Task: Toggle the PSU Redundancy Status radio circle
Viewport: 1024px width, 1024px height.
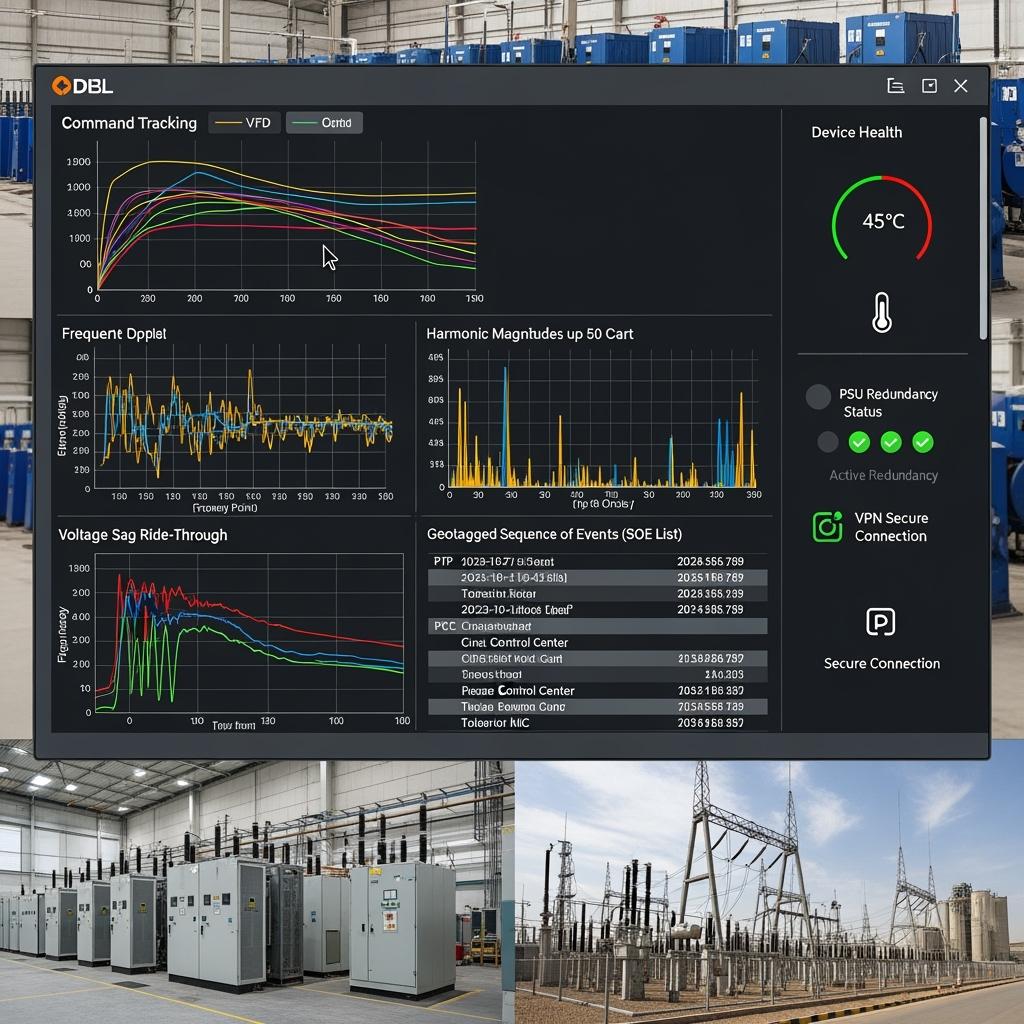Action: [818, 397]
